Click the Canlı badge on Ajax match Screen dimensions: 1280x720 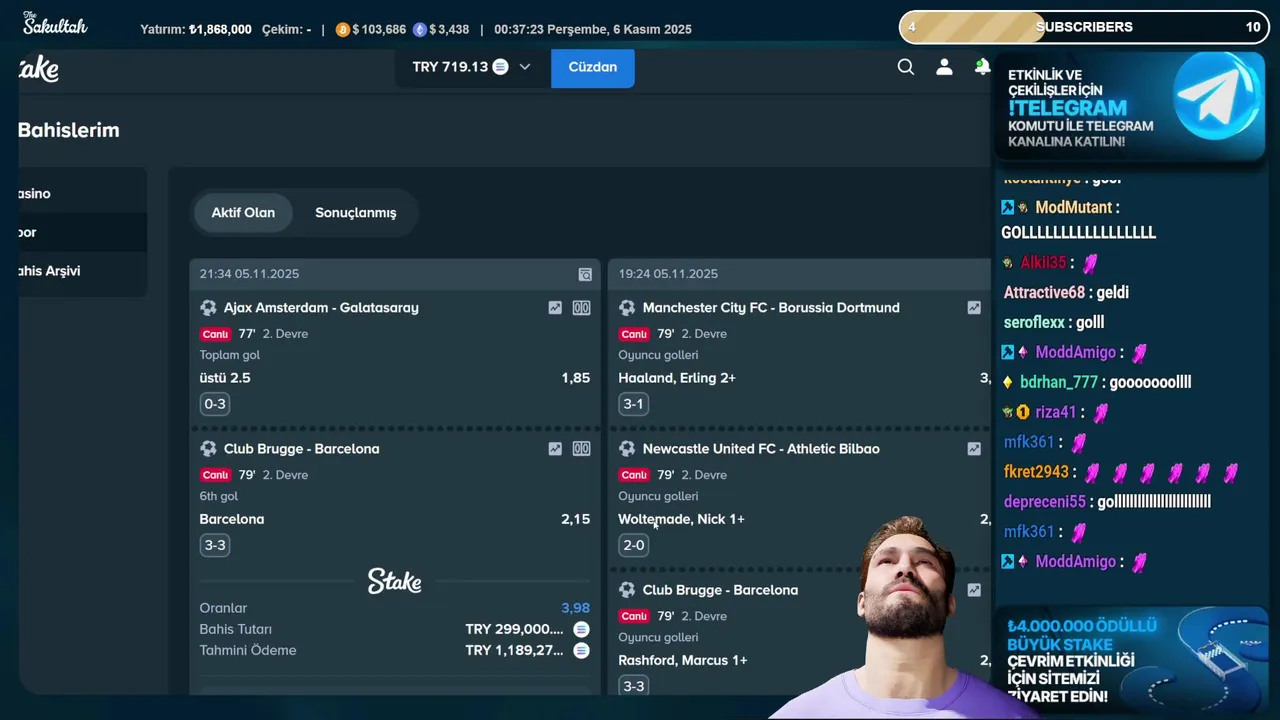point(215,334)
